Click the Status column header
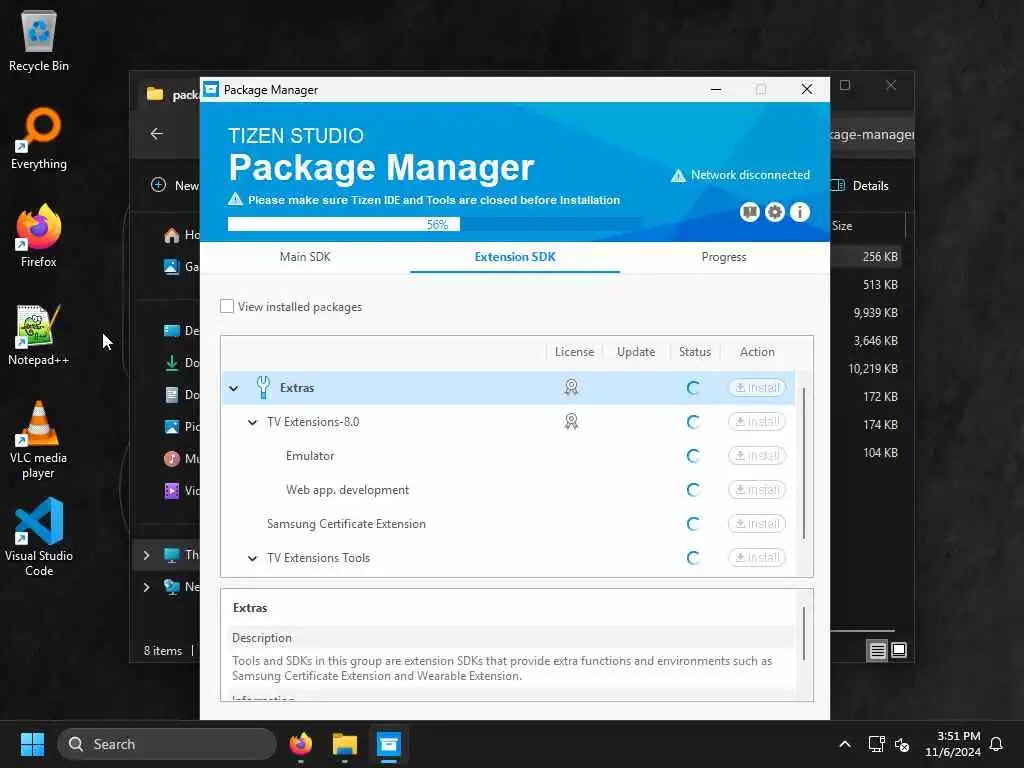The height and width of the screenshot is (768, 1024). click(695, 352)
